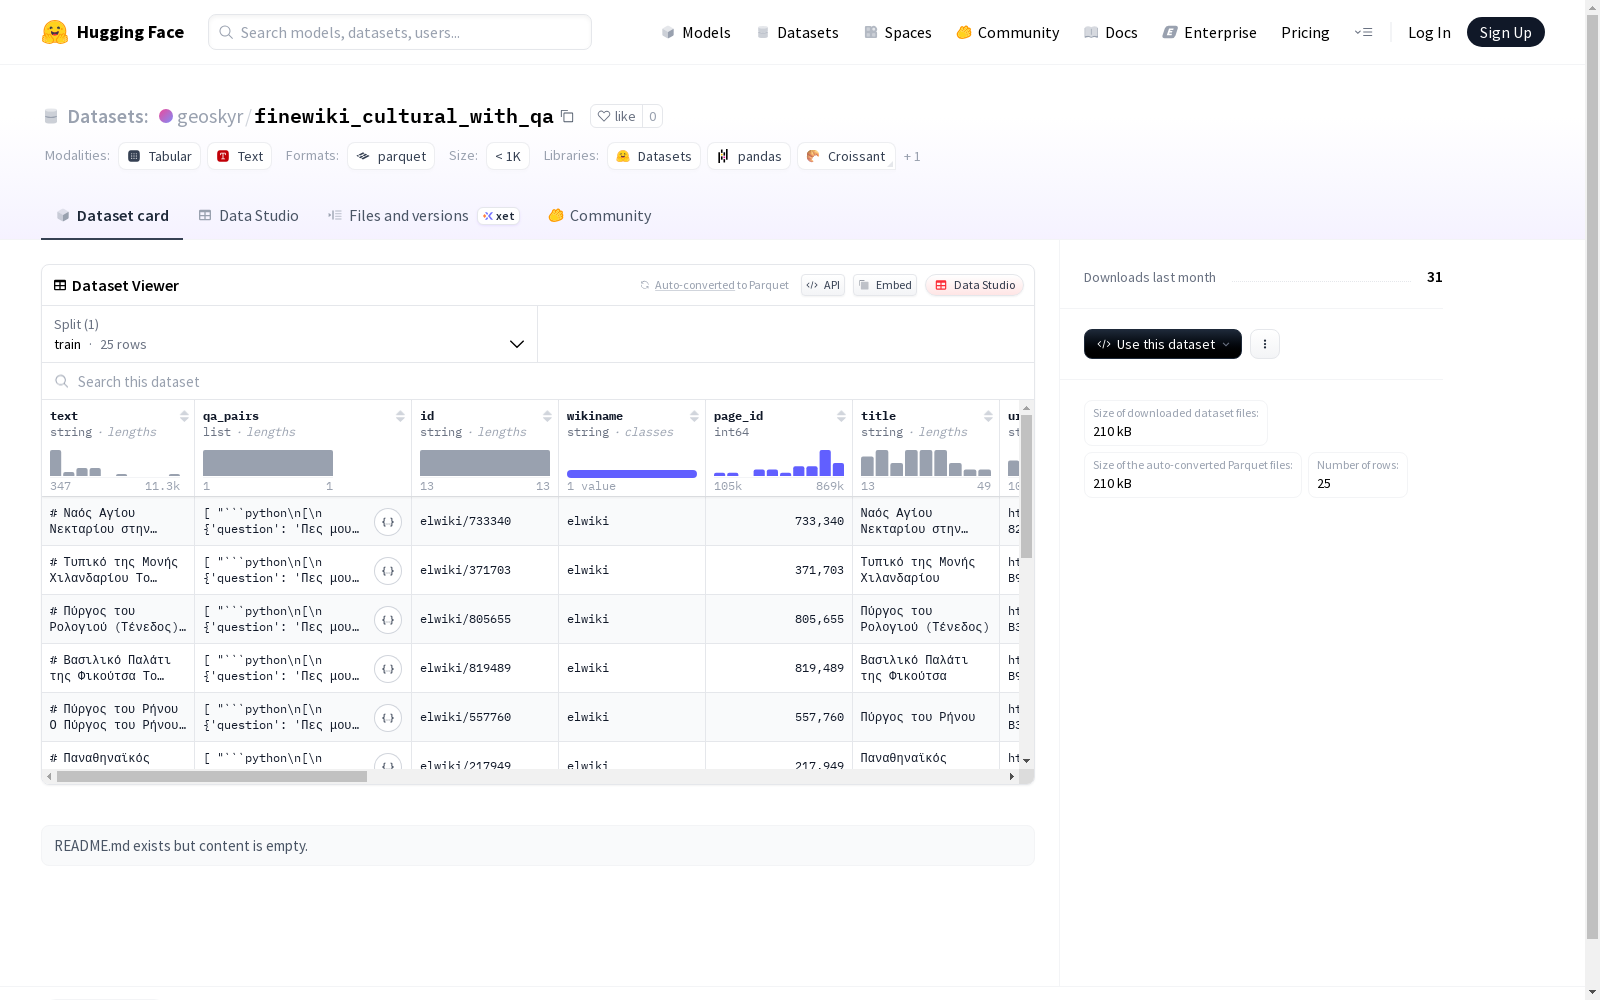The image size is (1600, 1000).
Task: Open Spaces in top navigation
Action: [898, 32]
